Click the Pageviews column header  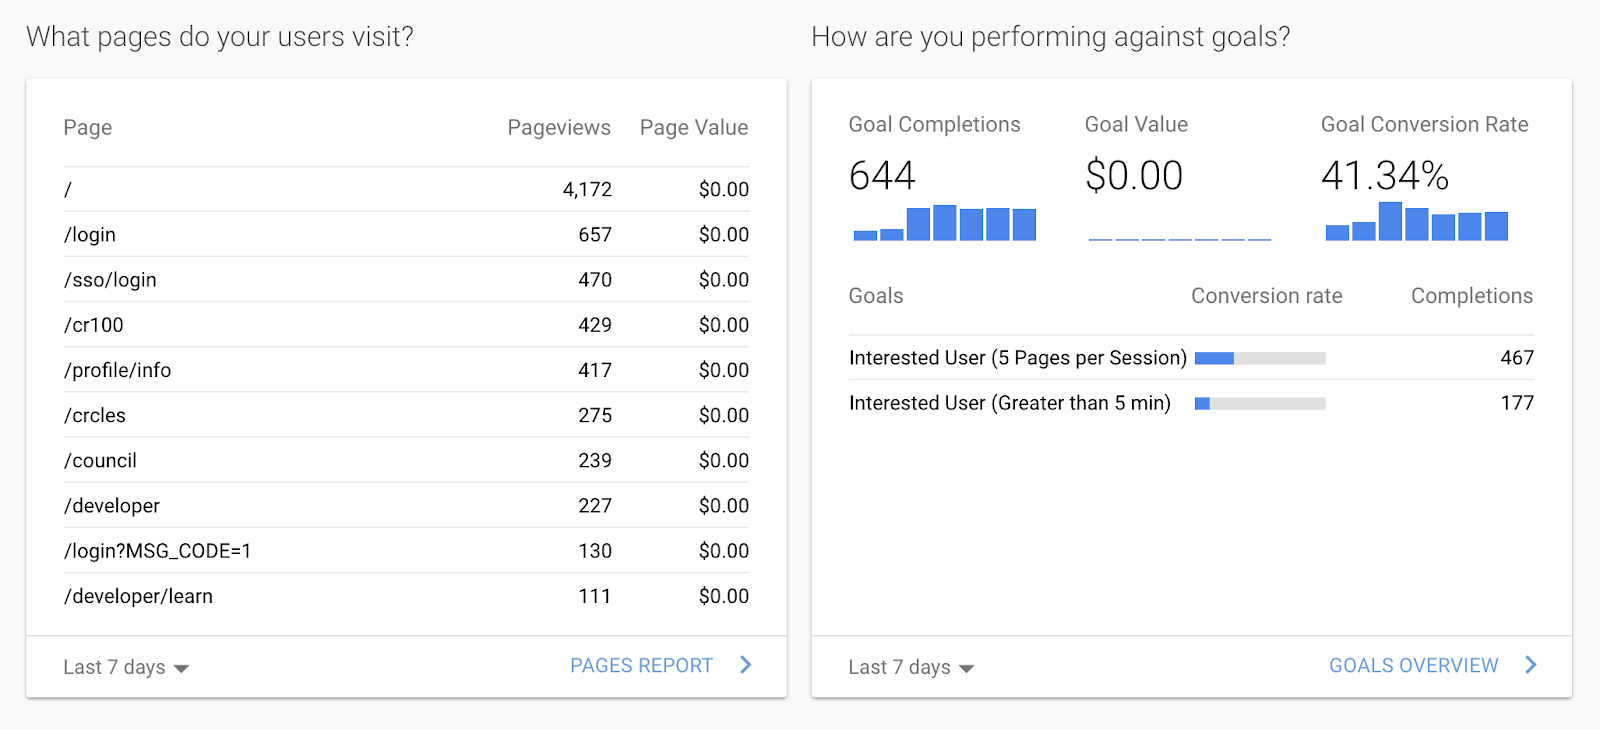(x=558, y=128)
